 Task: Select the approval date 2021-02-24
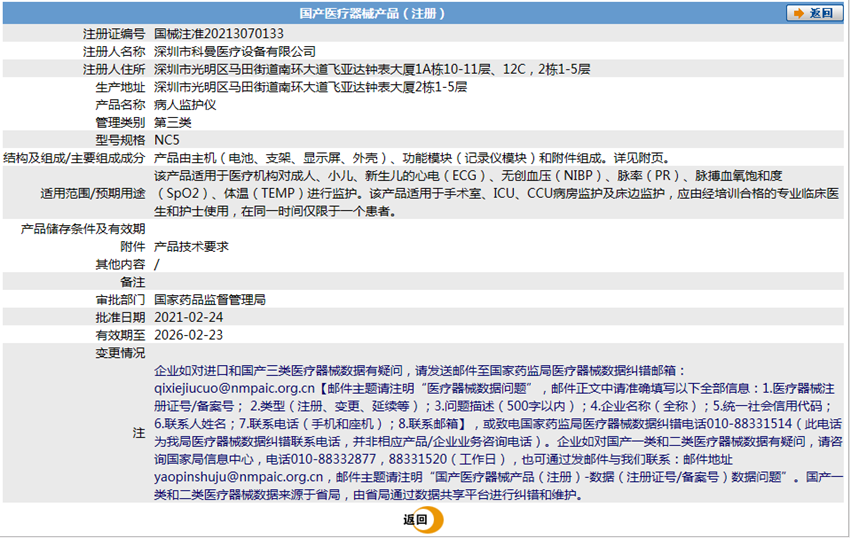(x=189, y=317)
